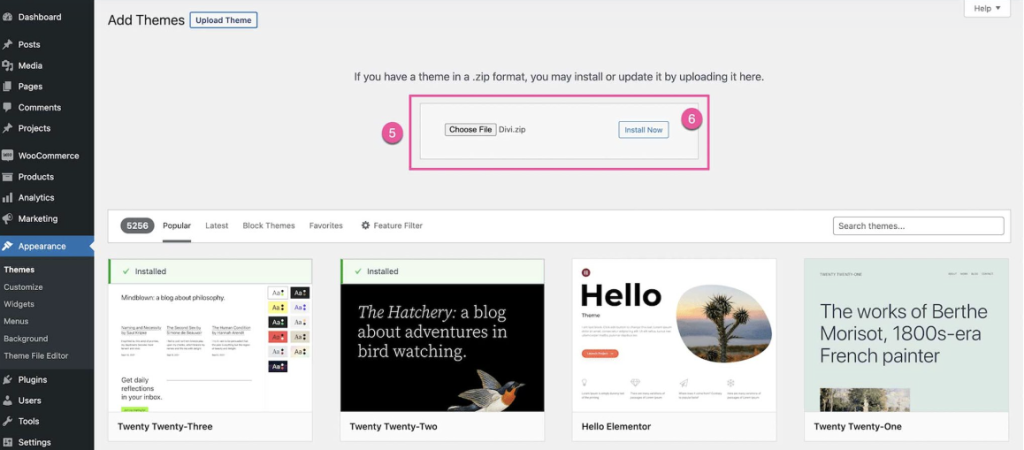The image size is (1024, 450).
Task: Select Appearance menu item
Action: 47,246
